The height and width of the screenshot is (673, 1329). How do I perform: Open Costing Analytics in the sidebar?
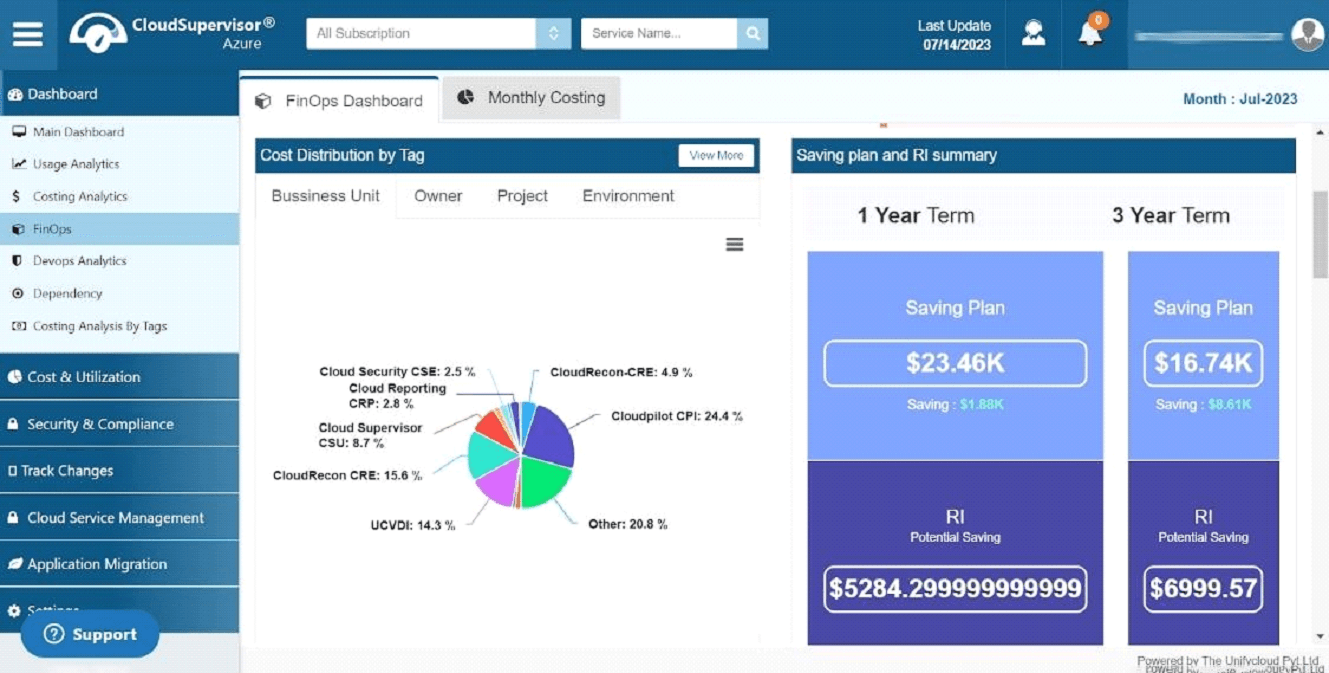80,197
